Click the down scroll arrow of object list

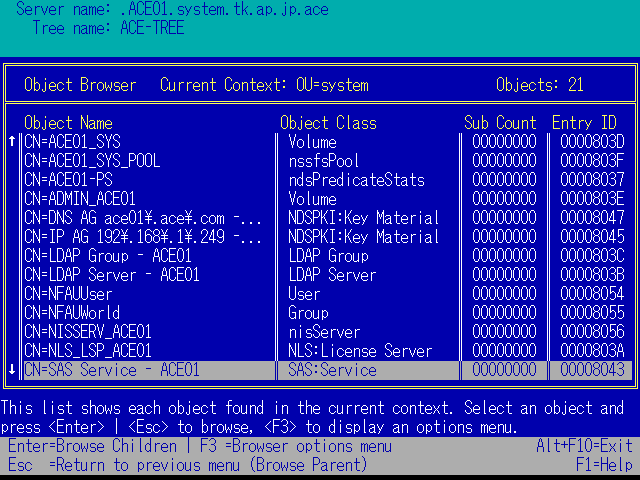pyautogui.click(x=12, y=370)
